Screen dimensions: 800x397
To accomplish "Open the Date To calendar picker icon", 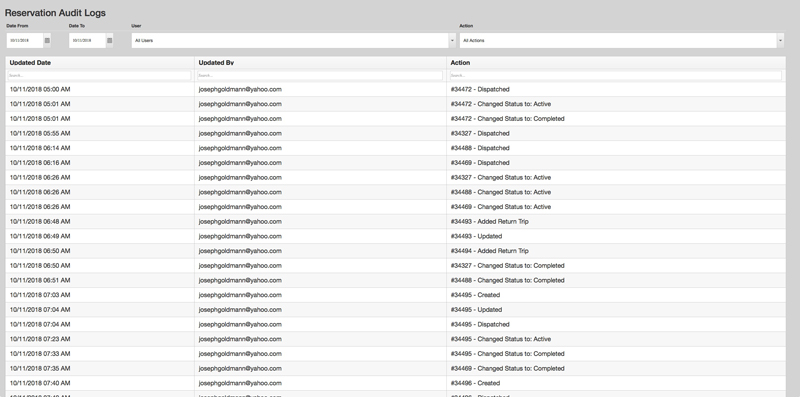I will coord(110,40).
